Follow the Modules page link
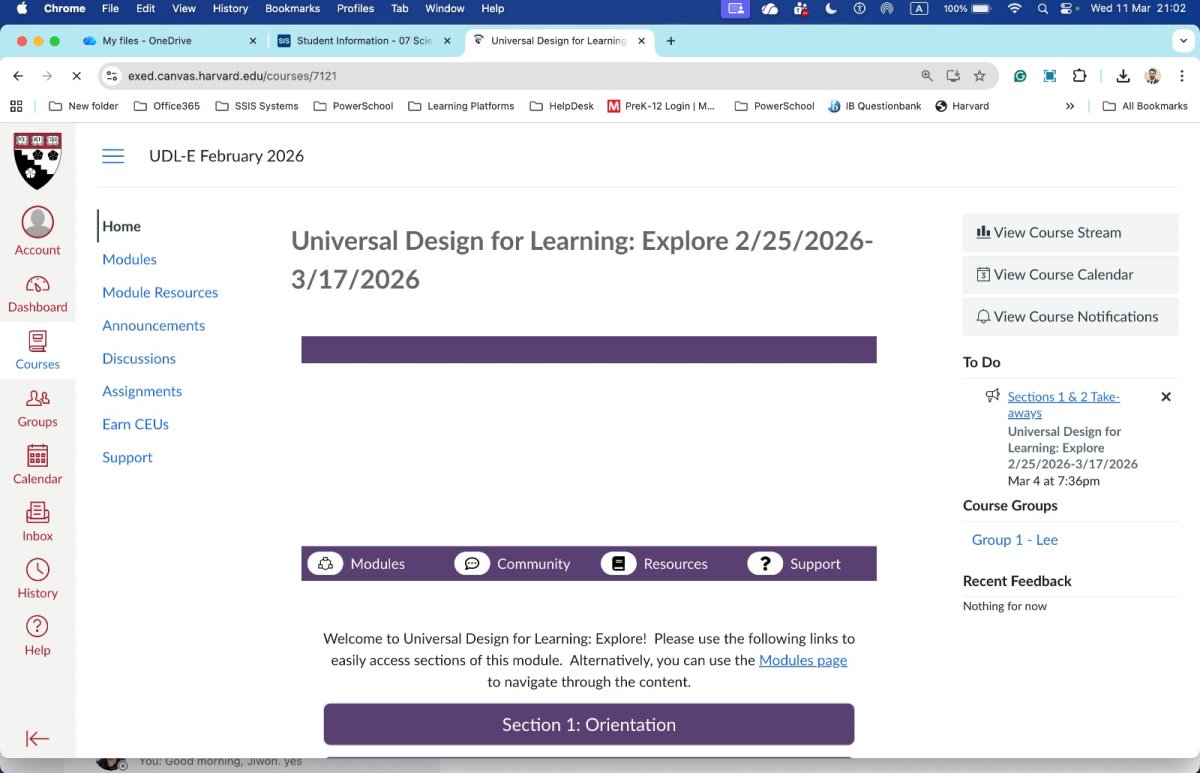 click(x=803, y=660)
